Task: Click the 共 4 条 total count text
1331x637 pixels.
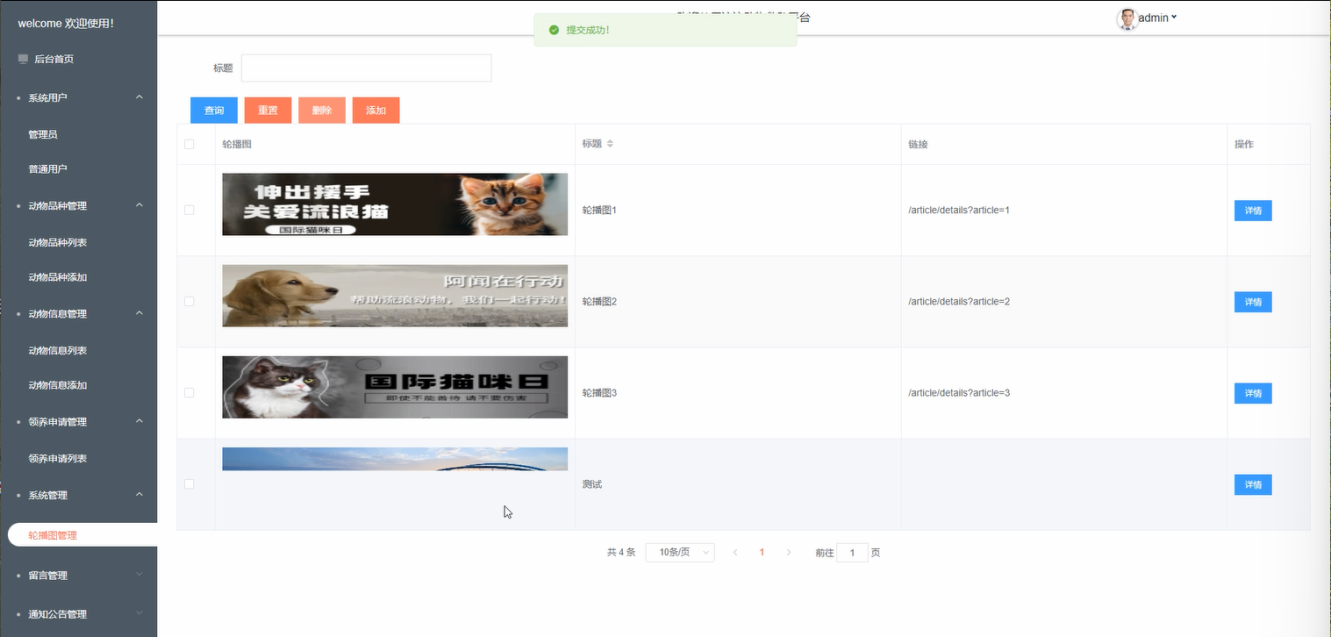Action: 621,552
